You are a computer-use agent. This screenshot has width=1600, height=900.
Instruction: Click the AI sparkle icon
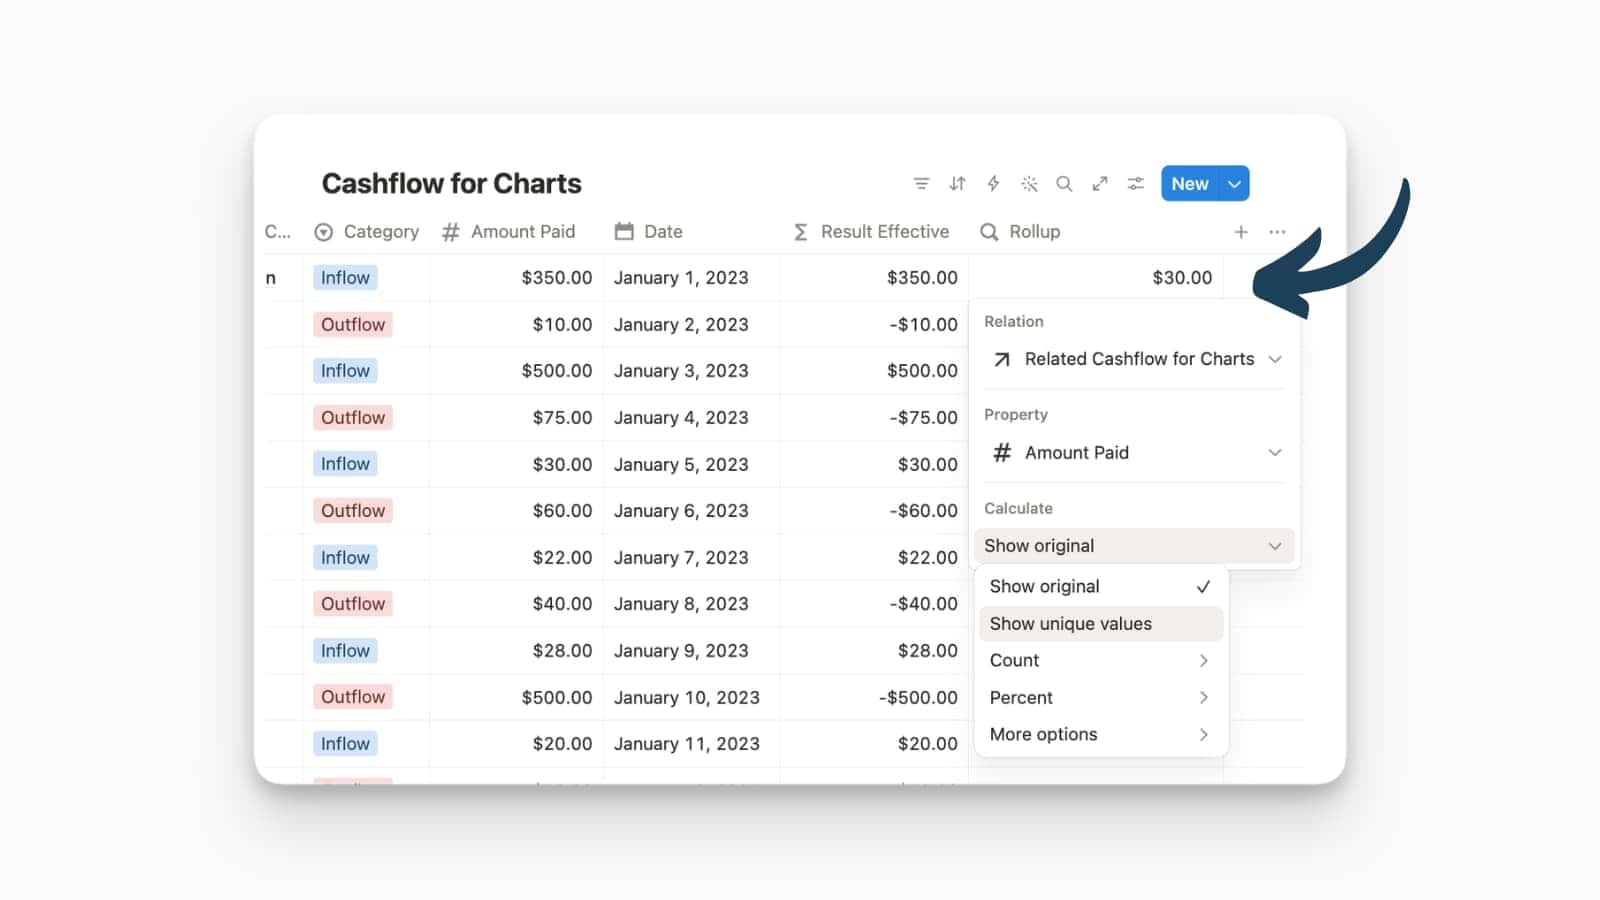click(1029, 184)
